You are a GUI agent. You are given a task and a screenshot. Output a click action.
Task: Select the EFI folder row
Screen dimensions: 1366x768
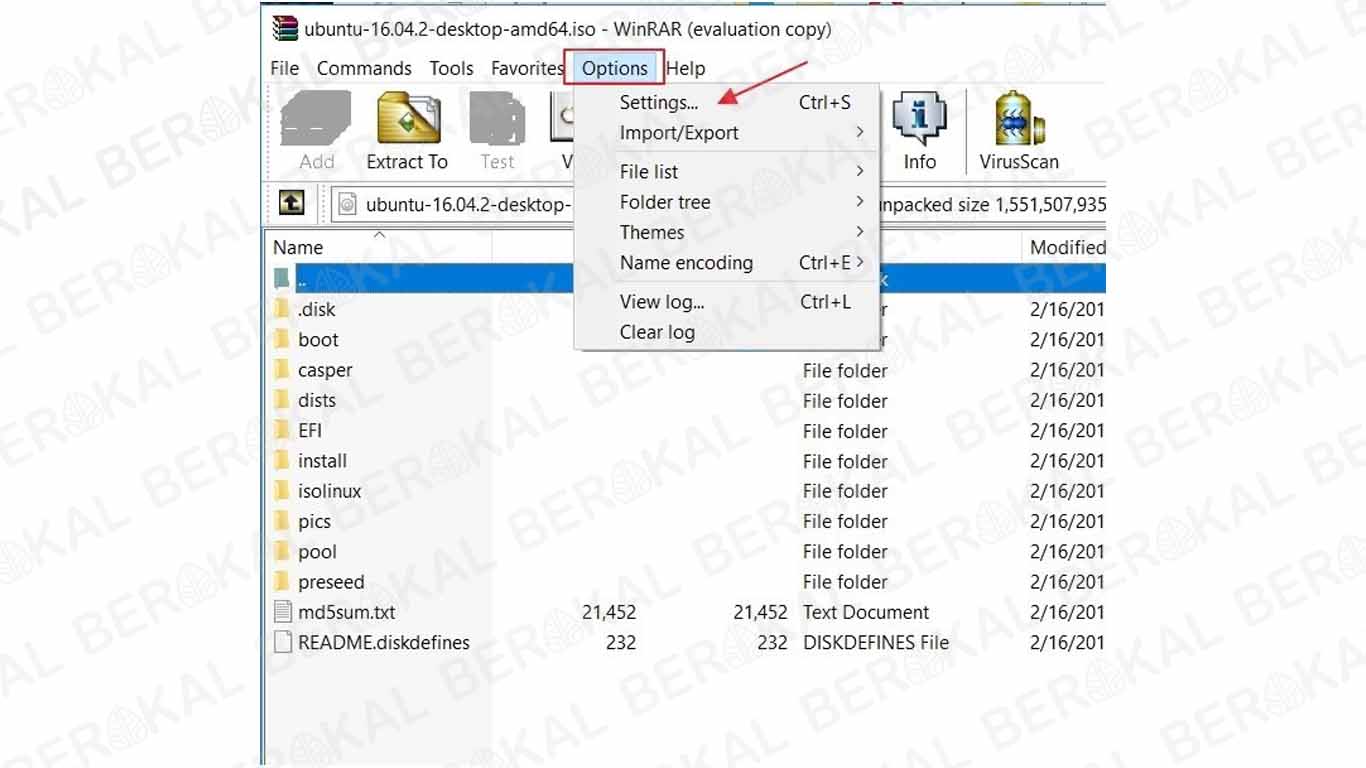pos(686,430)
